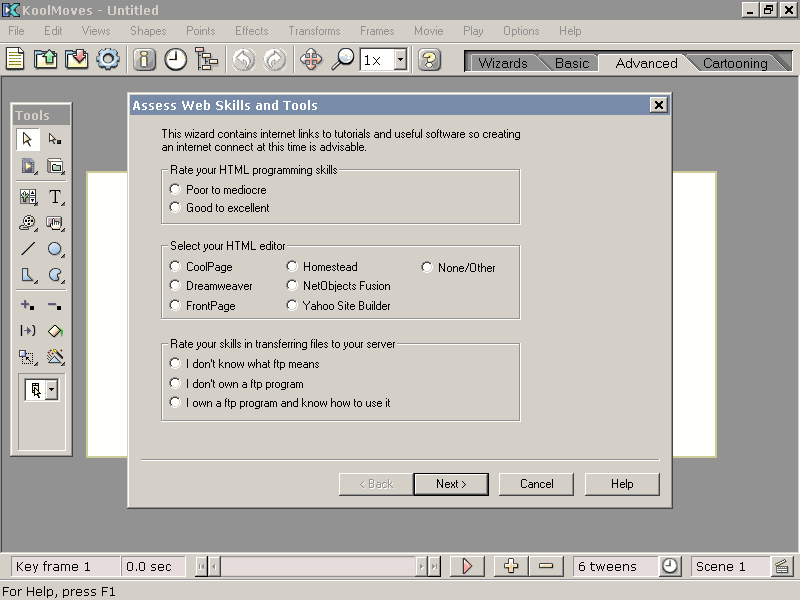Select Poor to mediocre HTML skills
This screenshot has width=800, height=600.
(x=175, y=189)
